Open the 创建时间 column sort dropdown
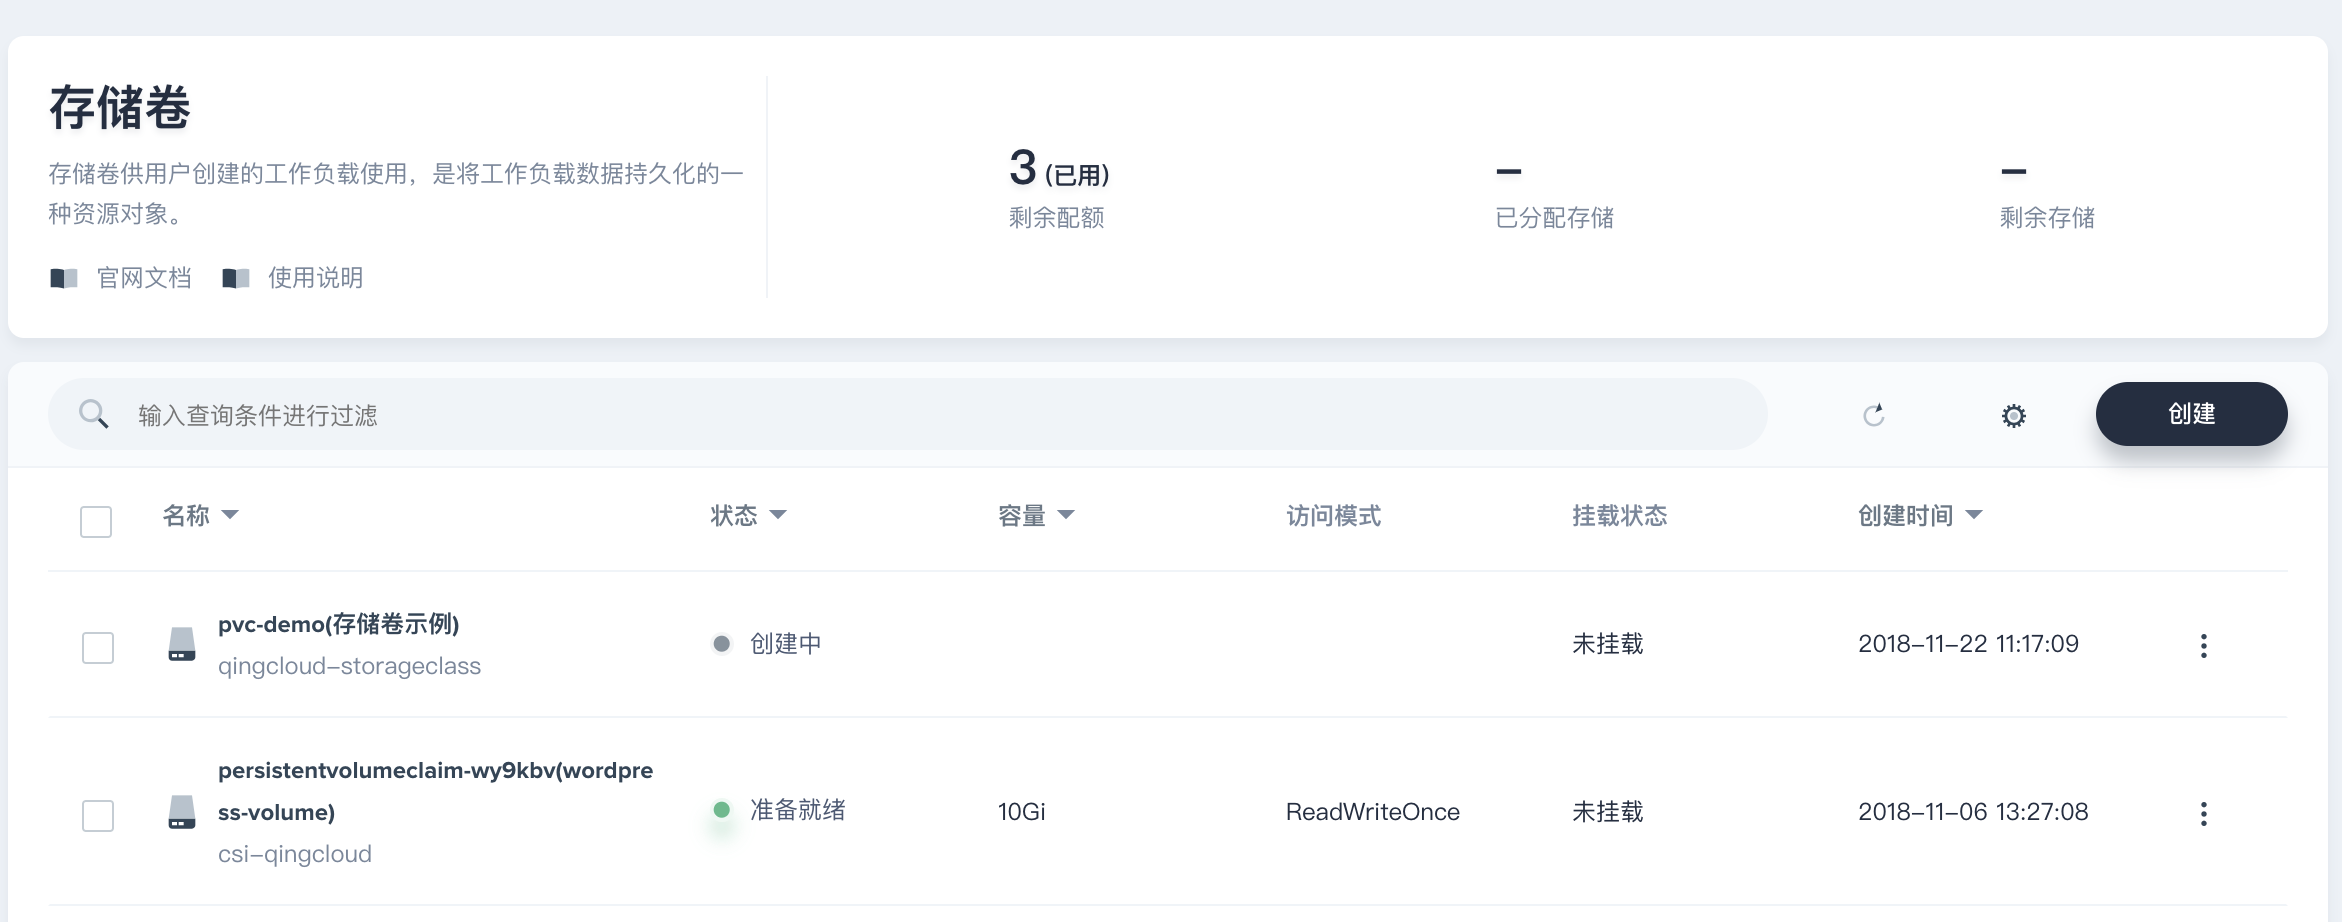The height and width of the screenshot is (922, 2342). point(1974,515)
